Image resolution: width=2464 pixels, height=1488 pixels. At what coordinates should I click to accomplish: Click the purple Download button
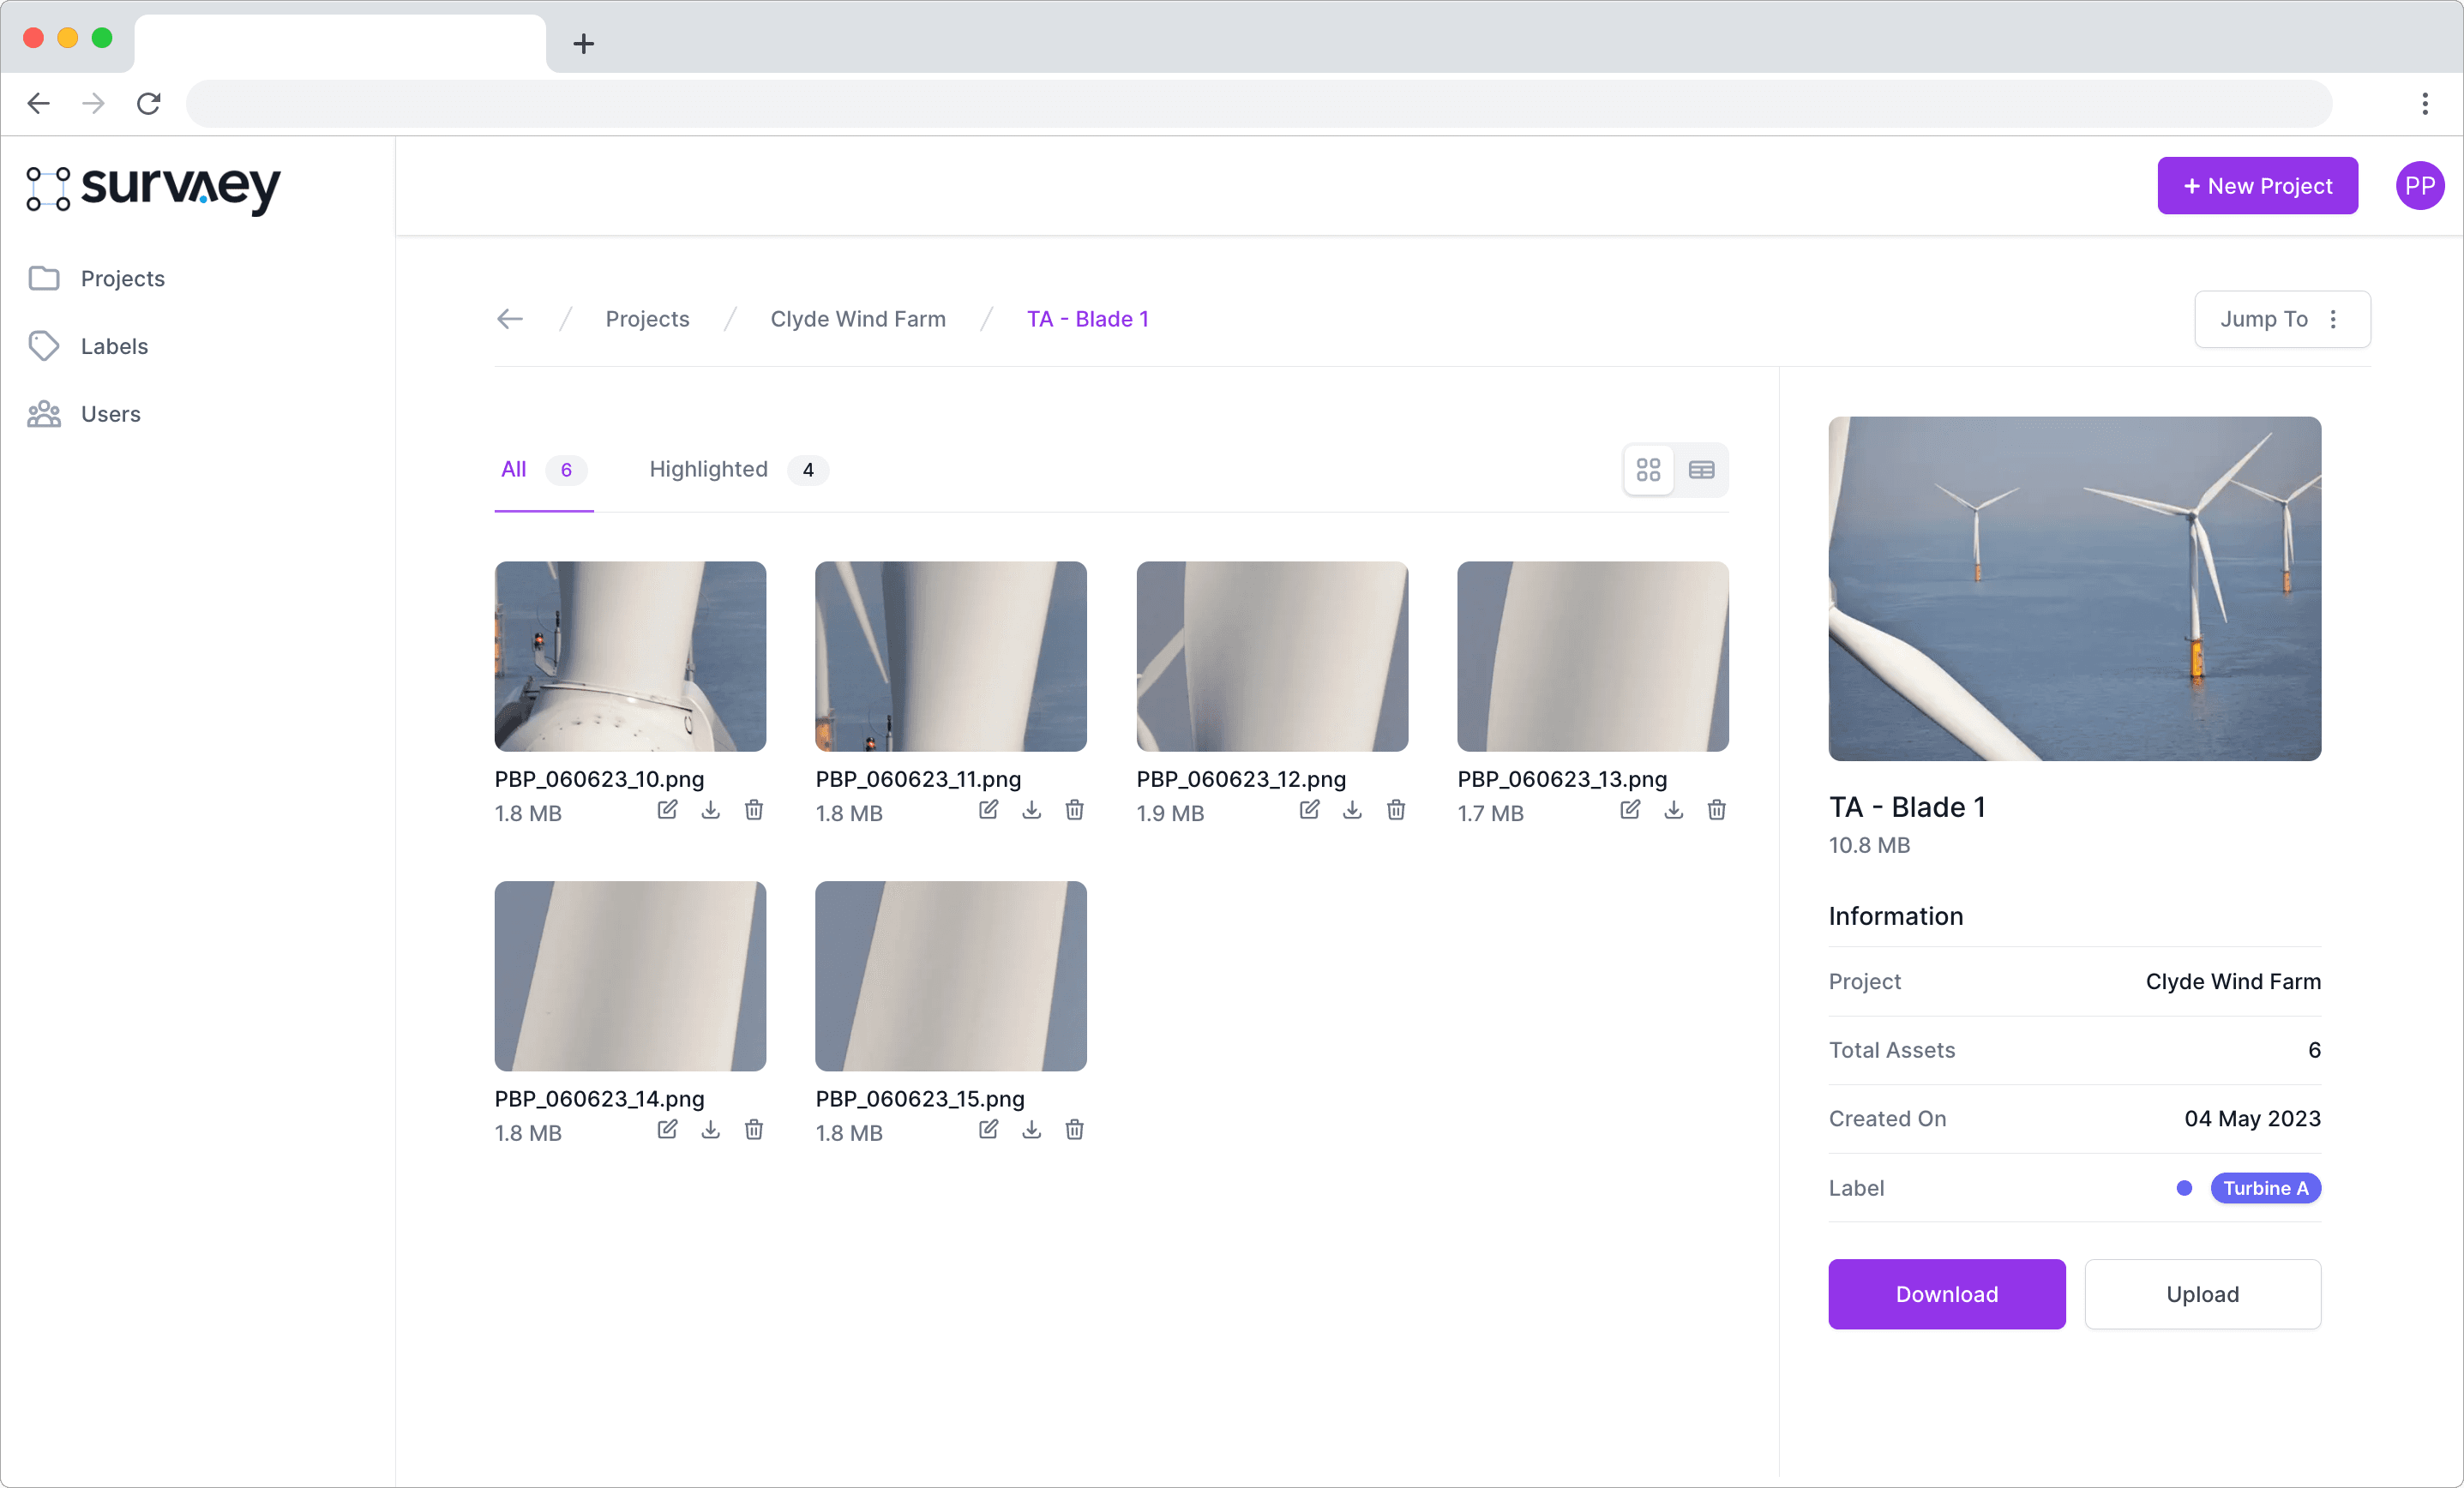[1947, 1294]
